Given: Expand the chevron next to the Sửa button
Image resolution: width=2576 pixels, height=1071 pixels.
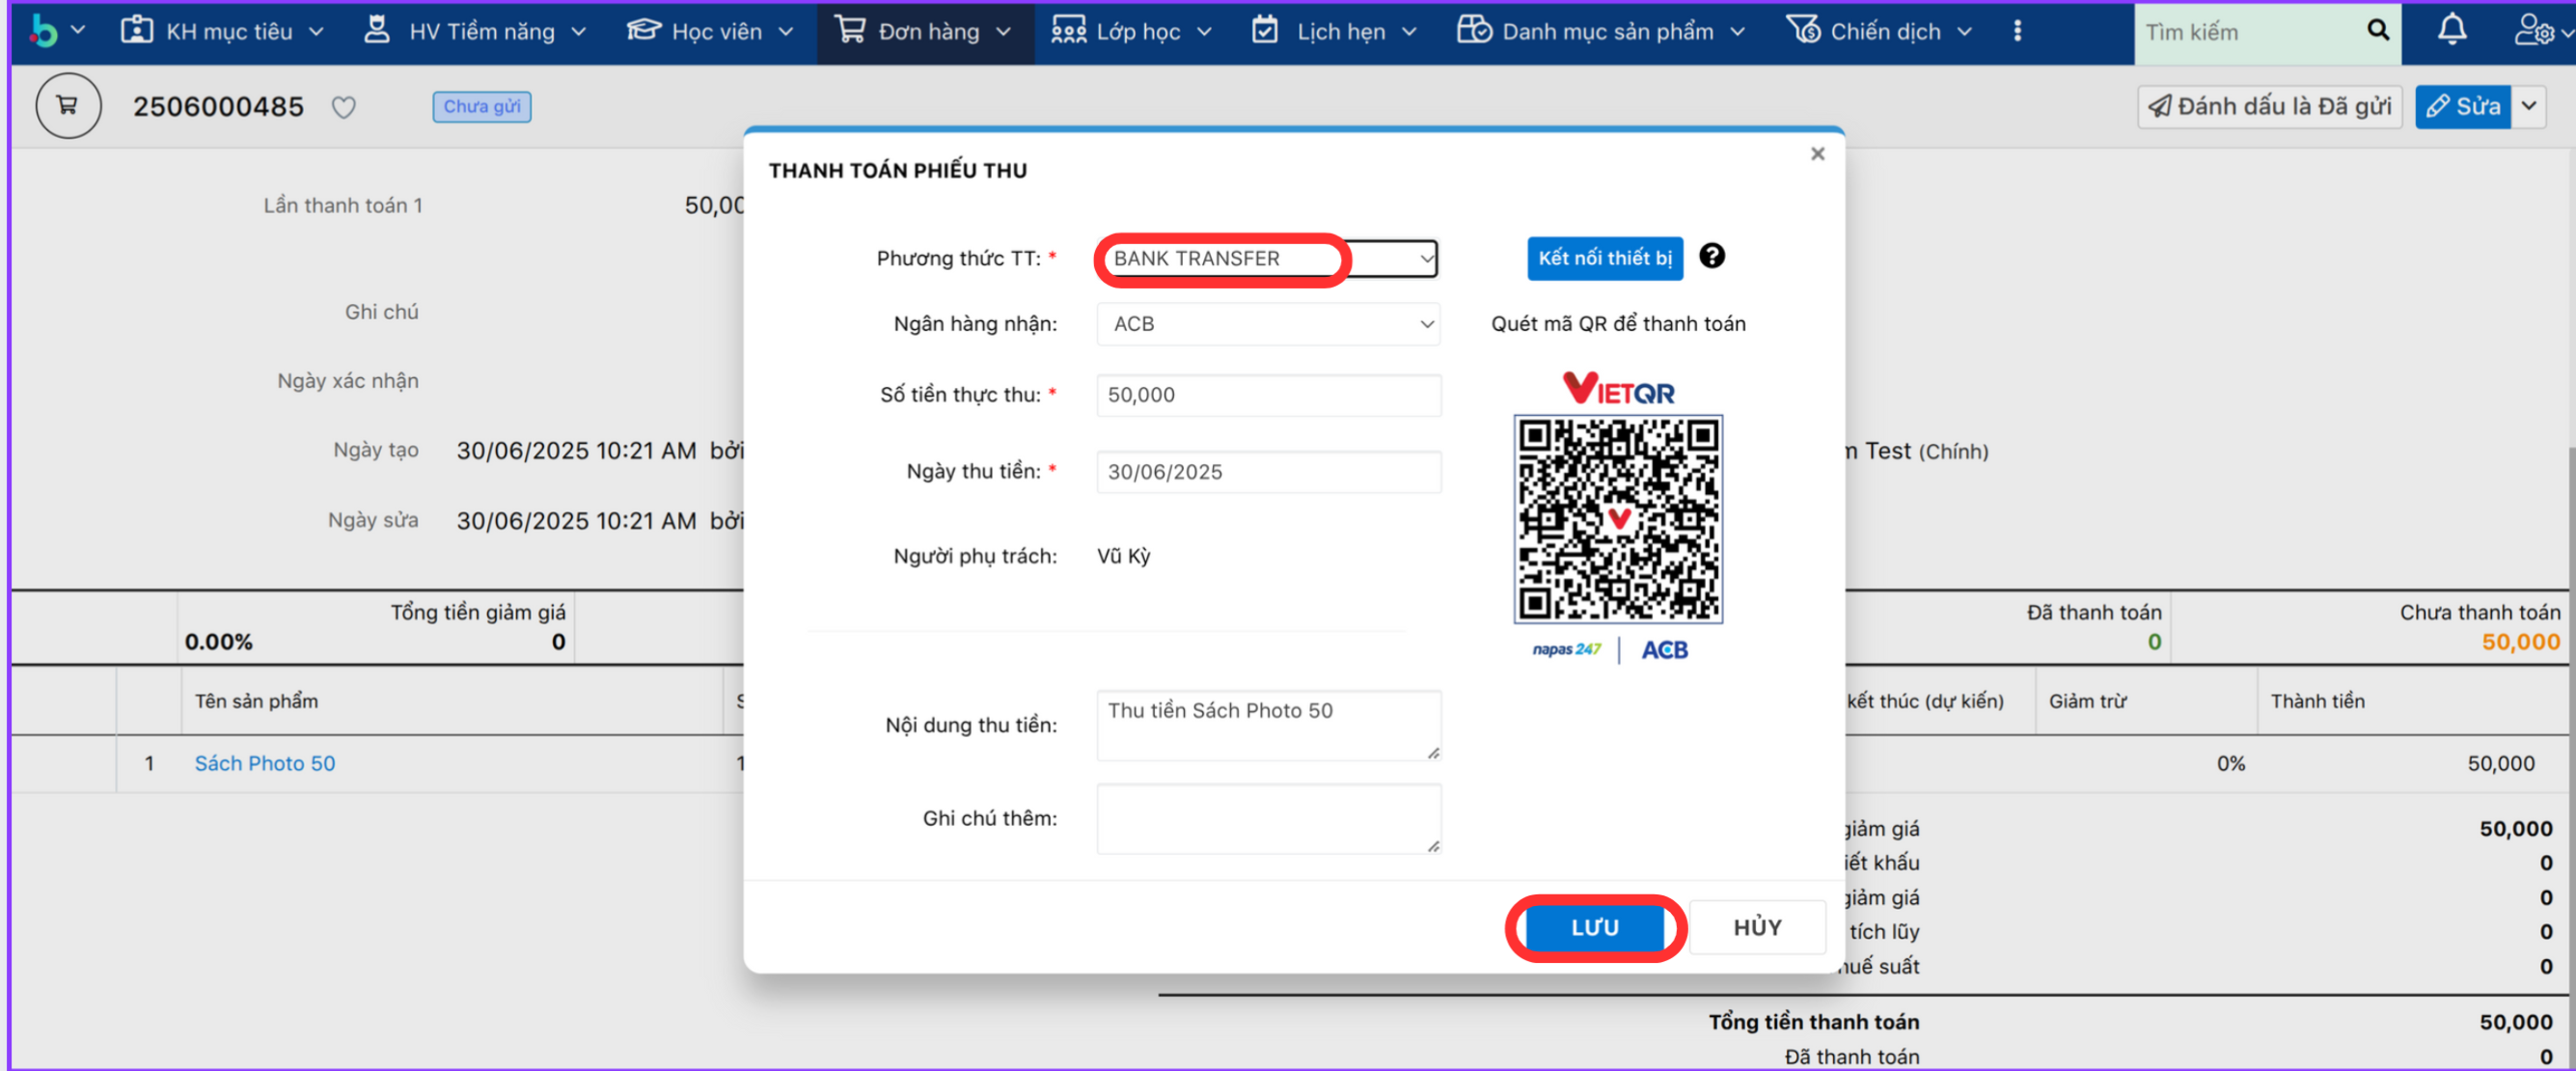Looking at the screenshot, I should pos(2531,106).
